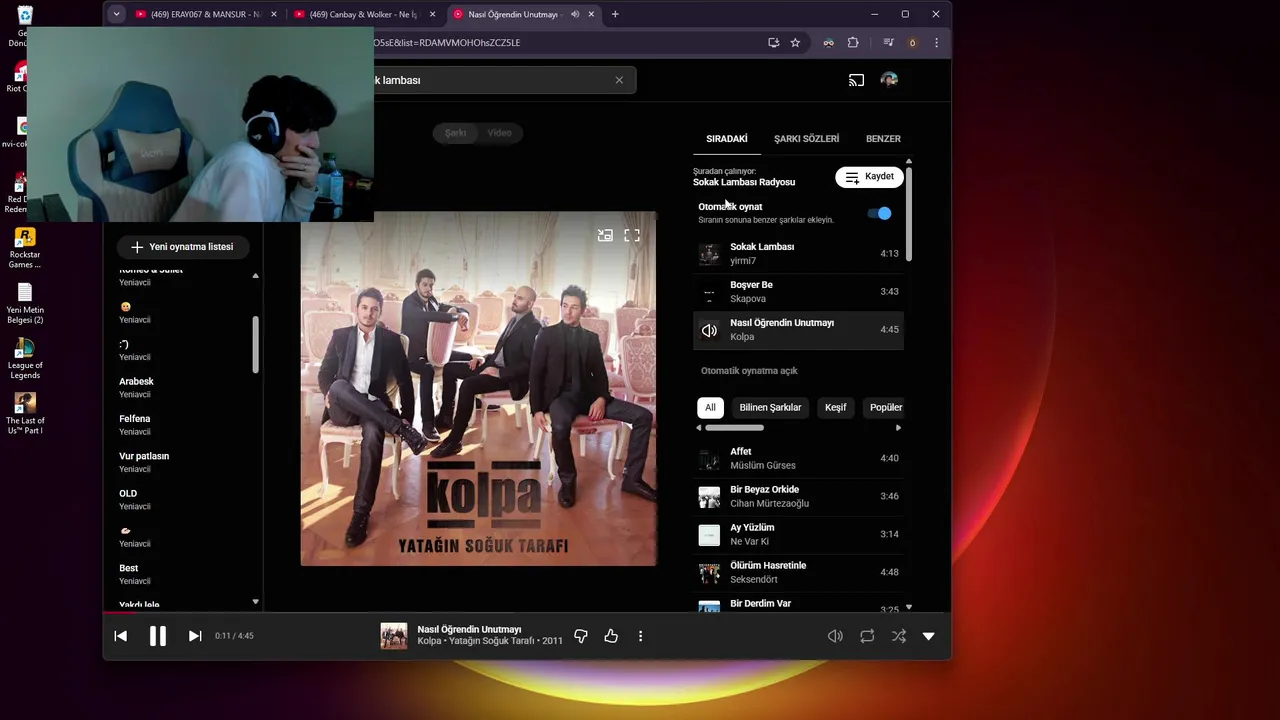Turn off Otomatik oynat switch
This screenshot has width=1280, height=720.
pos(879,213)
